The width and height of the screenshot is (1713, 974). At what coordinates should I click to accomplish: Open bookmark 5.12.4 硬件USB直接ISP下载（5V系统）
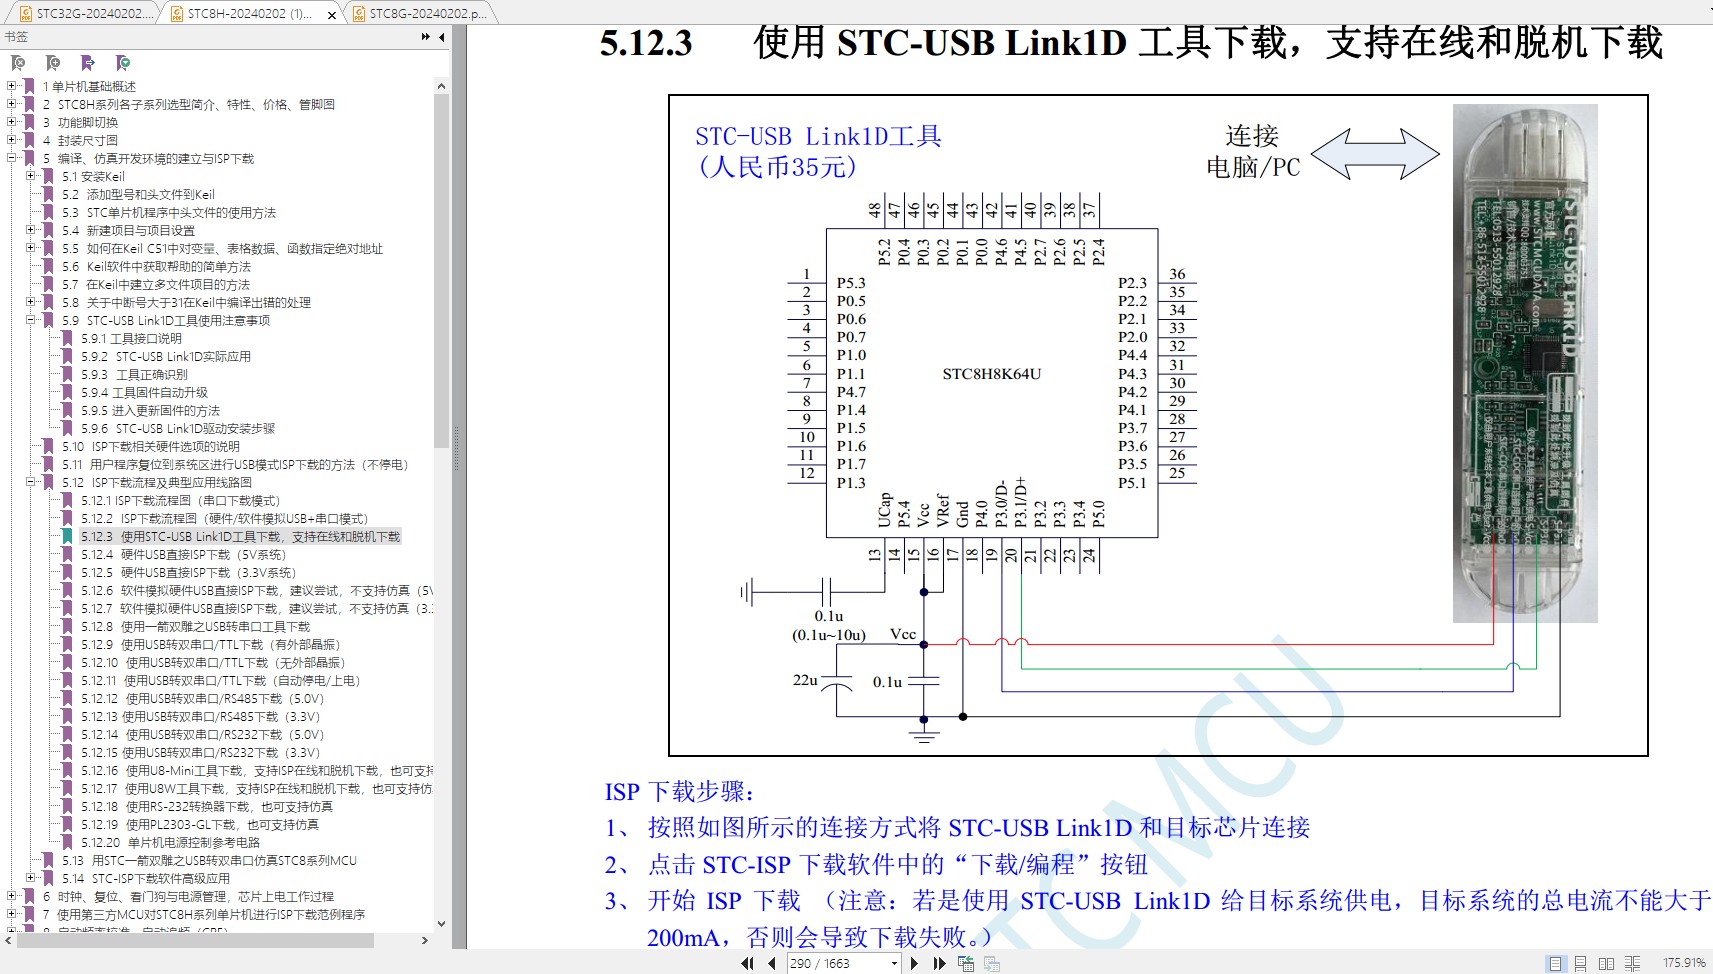coord(183,555)
